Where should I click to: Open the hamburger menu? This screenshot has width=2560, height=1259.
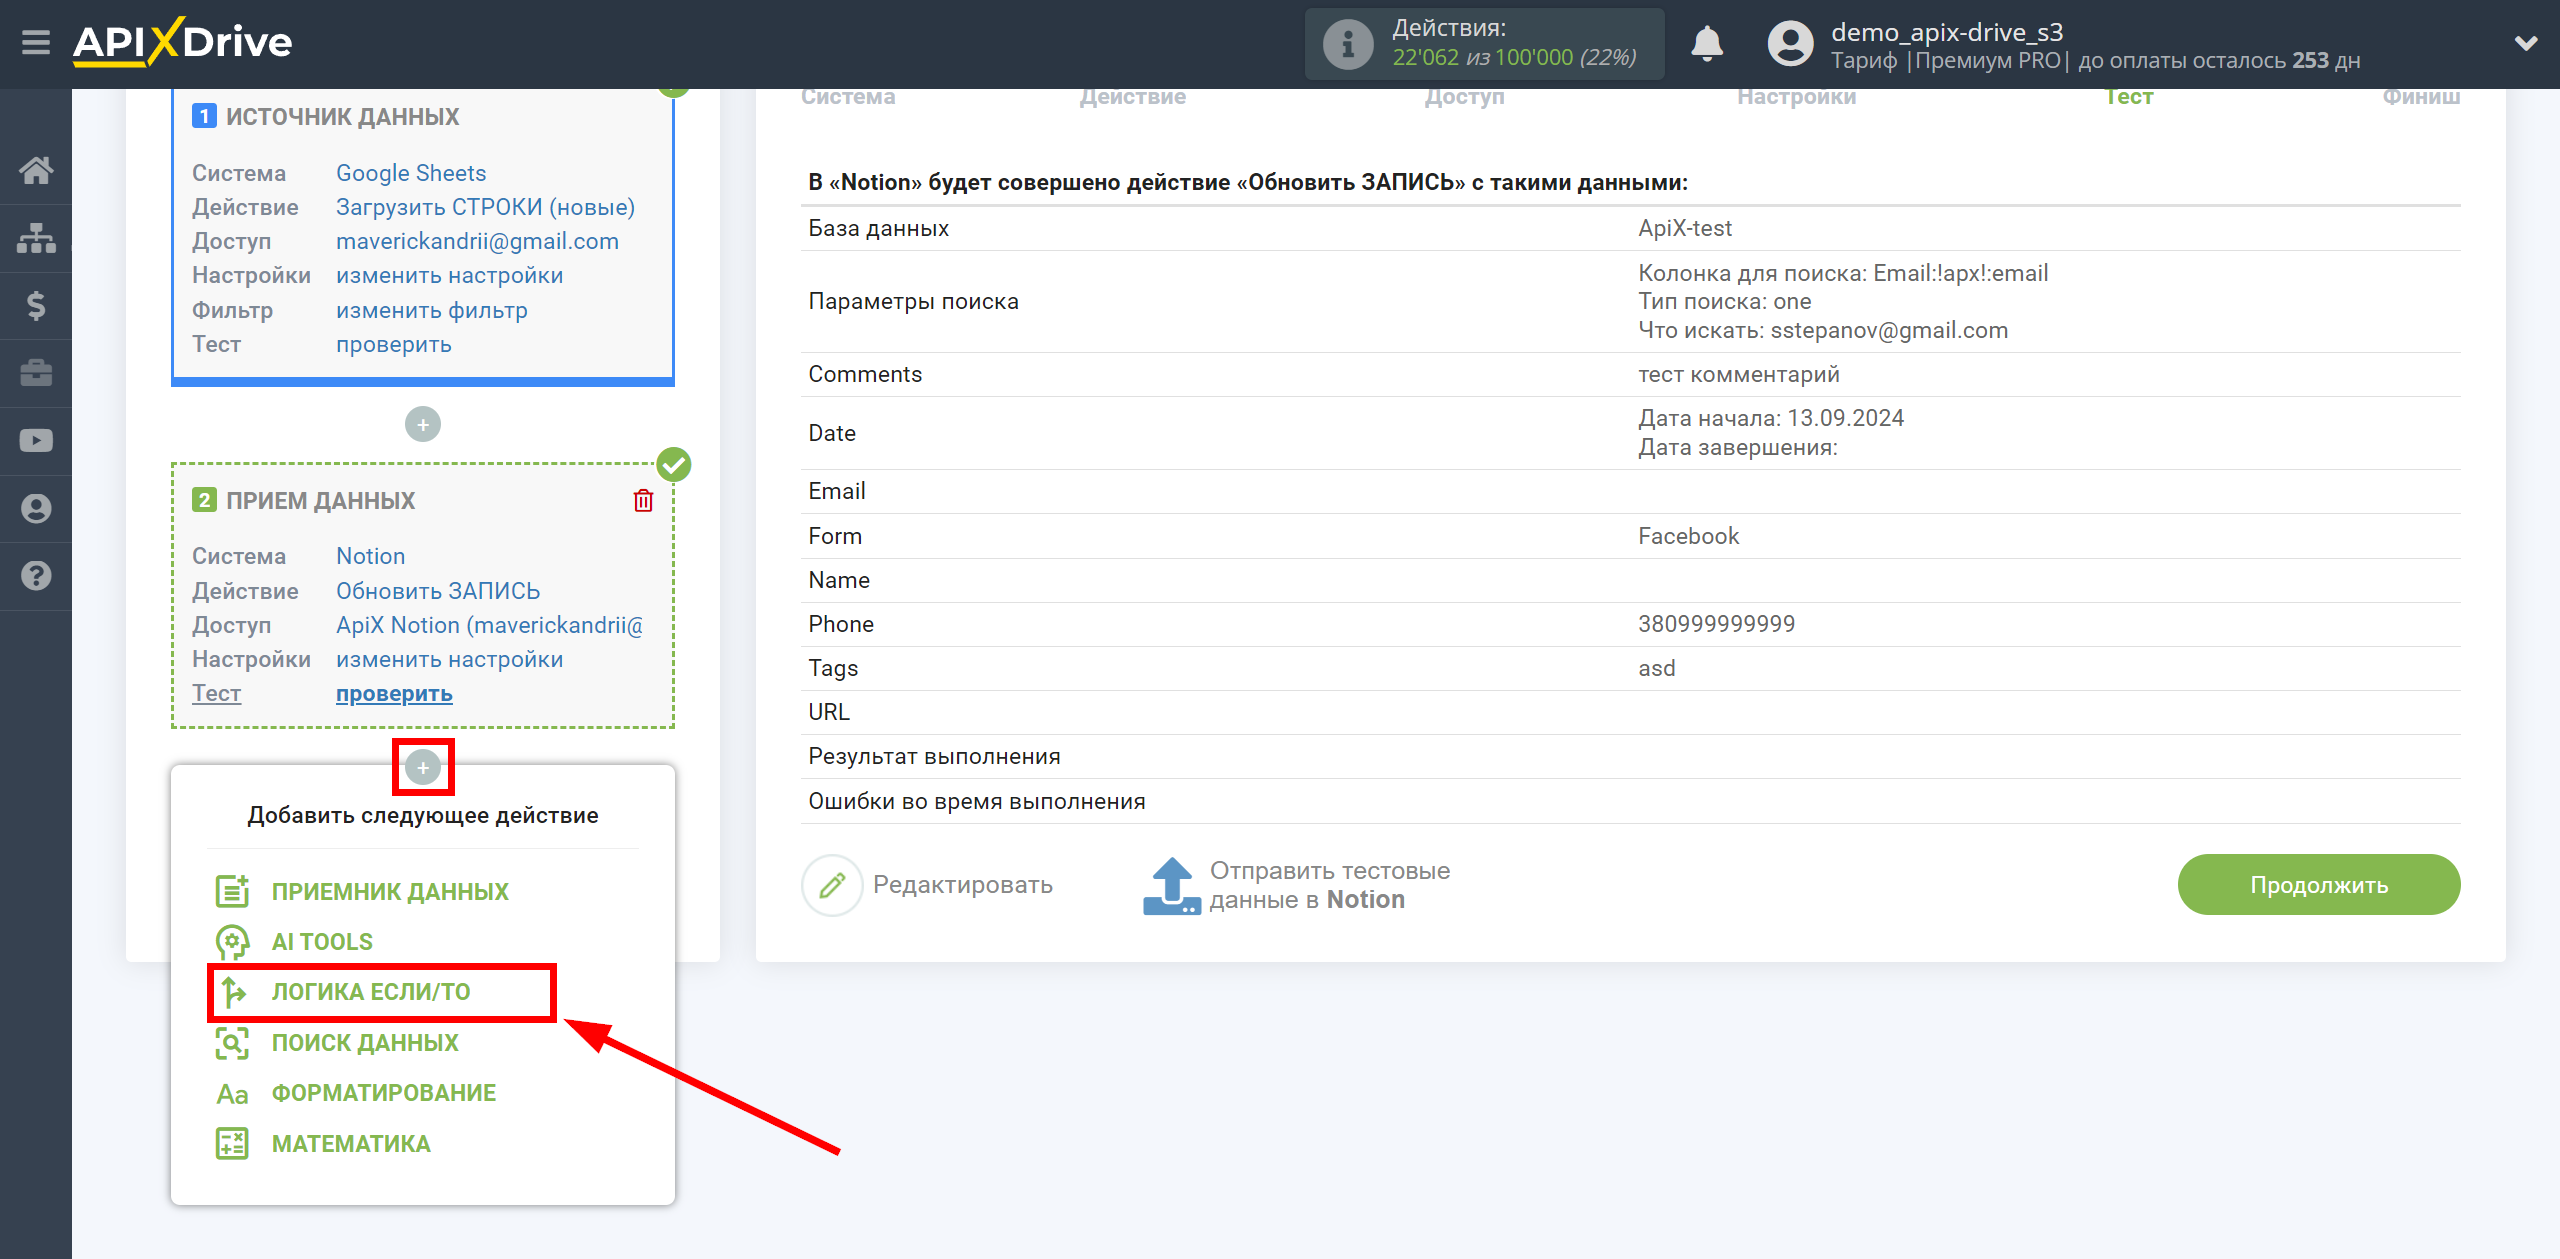[x=36, y=42]
